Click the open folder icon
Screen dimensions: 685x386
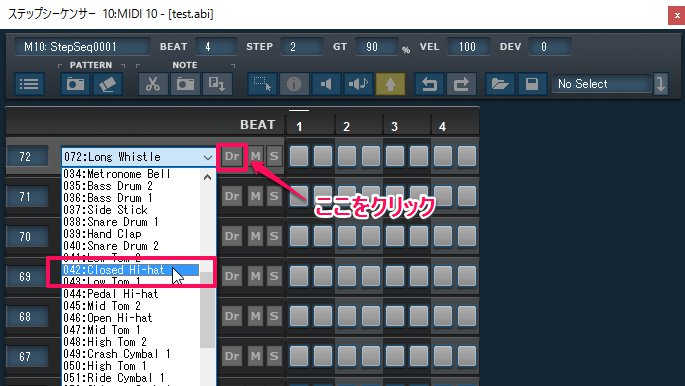click(x=500, y=84)
